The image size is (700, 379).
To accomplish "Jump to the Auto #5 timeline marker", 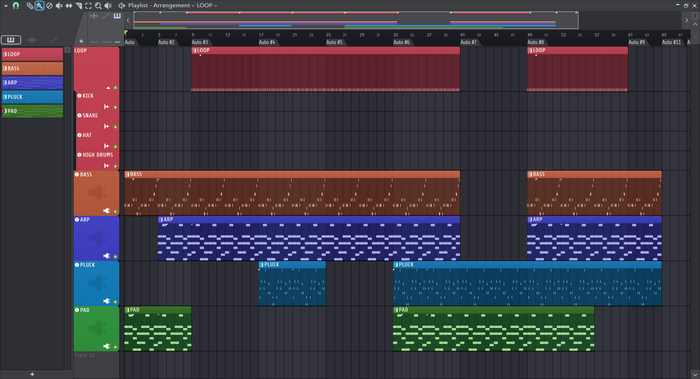I will (335, 42).
